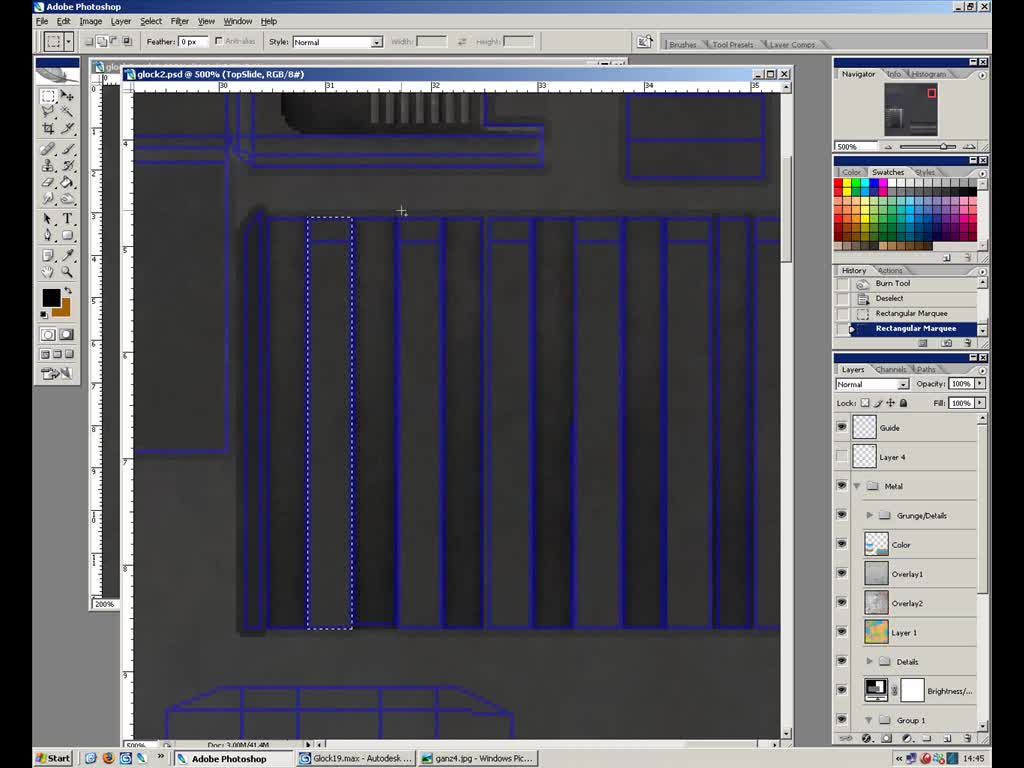
Task: Select the Lasso tool
Action: [48, 110]
